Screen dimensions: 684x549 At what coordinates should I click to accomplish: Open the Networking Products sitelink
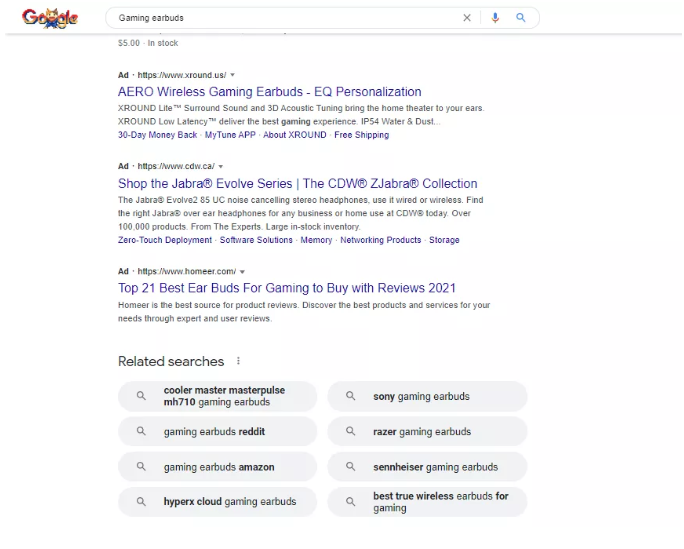point(380,240)
